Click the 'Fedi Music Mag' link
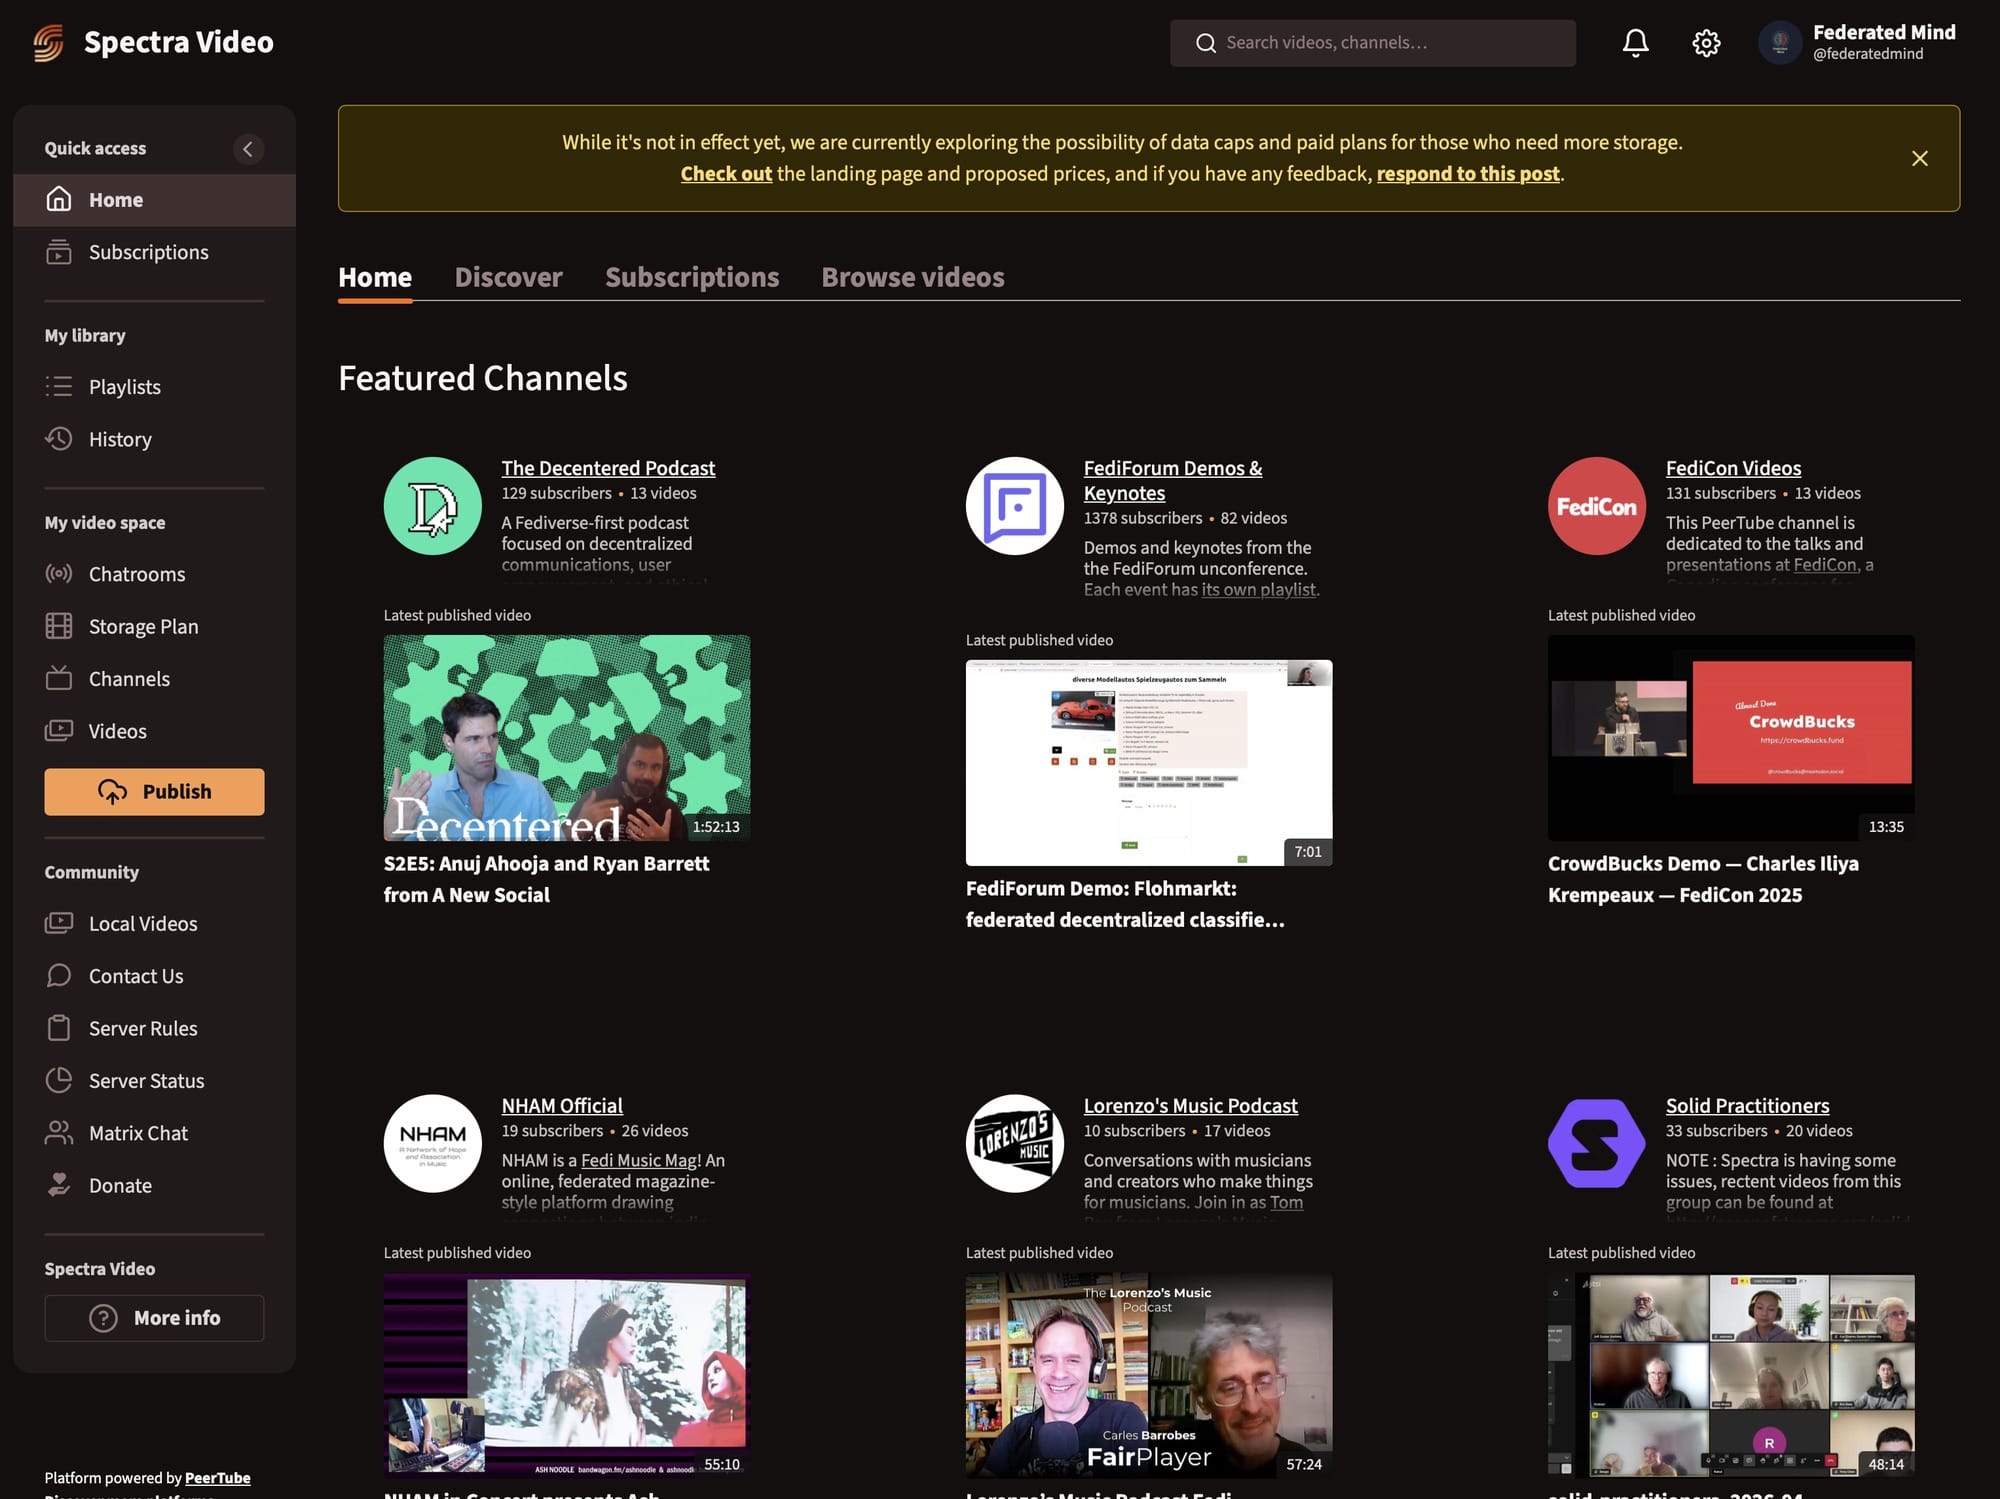 (x=639, y=1160)
